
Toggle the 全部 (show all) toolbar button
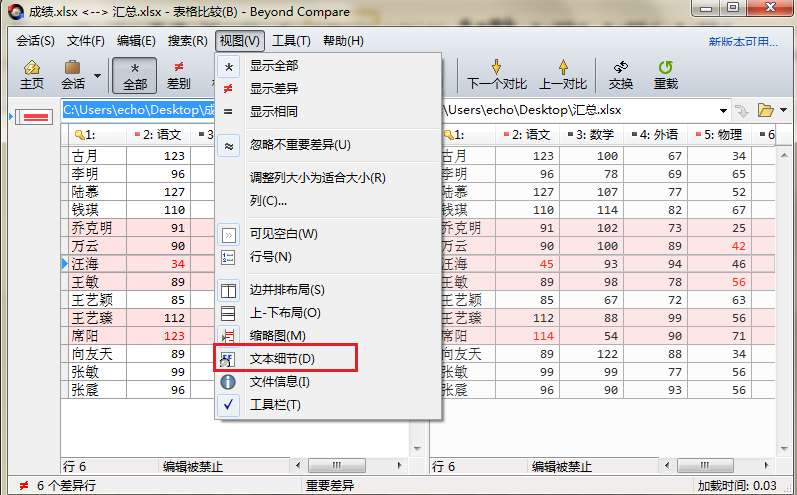coord(134,76)
